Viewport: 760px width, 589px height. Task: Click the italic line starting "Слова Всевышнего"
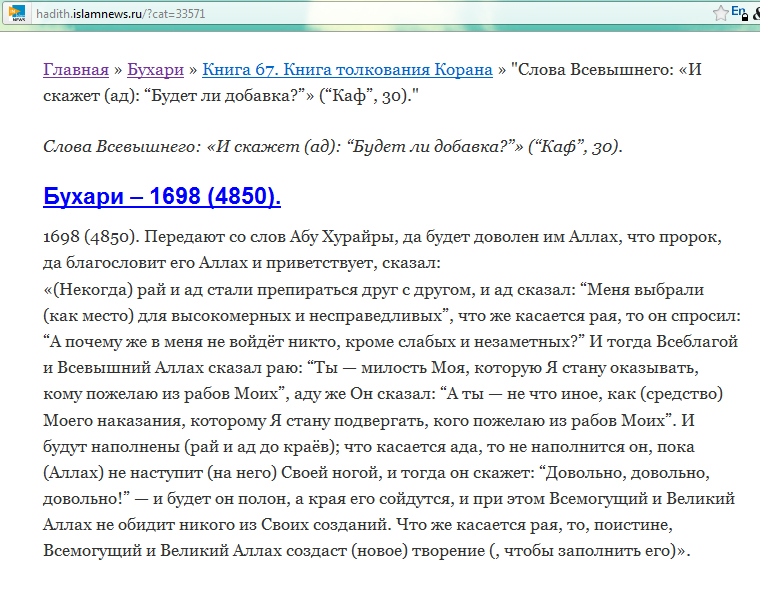[332, 146]
